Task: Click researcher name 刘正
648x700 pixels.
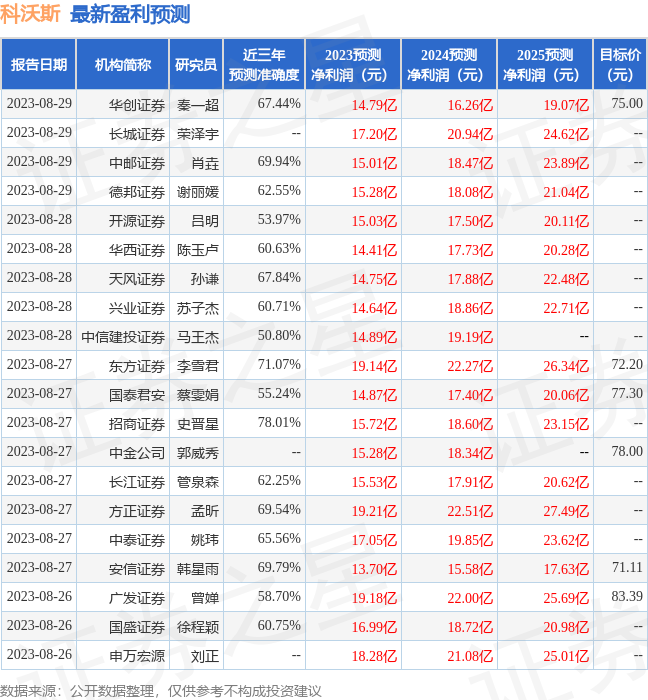Action: click(205, 656)
